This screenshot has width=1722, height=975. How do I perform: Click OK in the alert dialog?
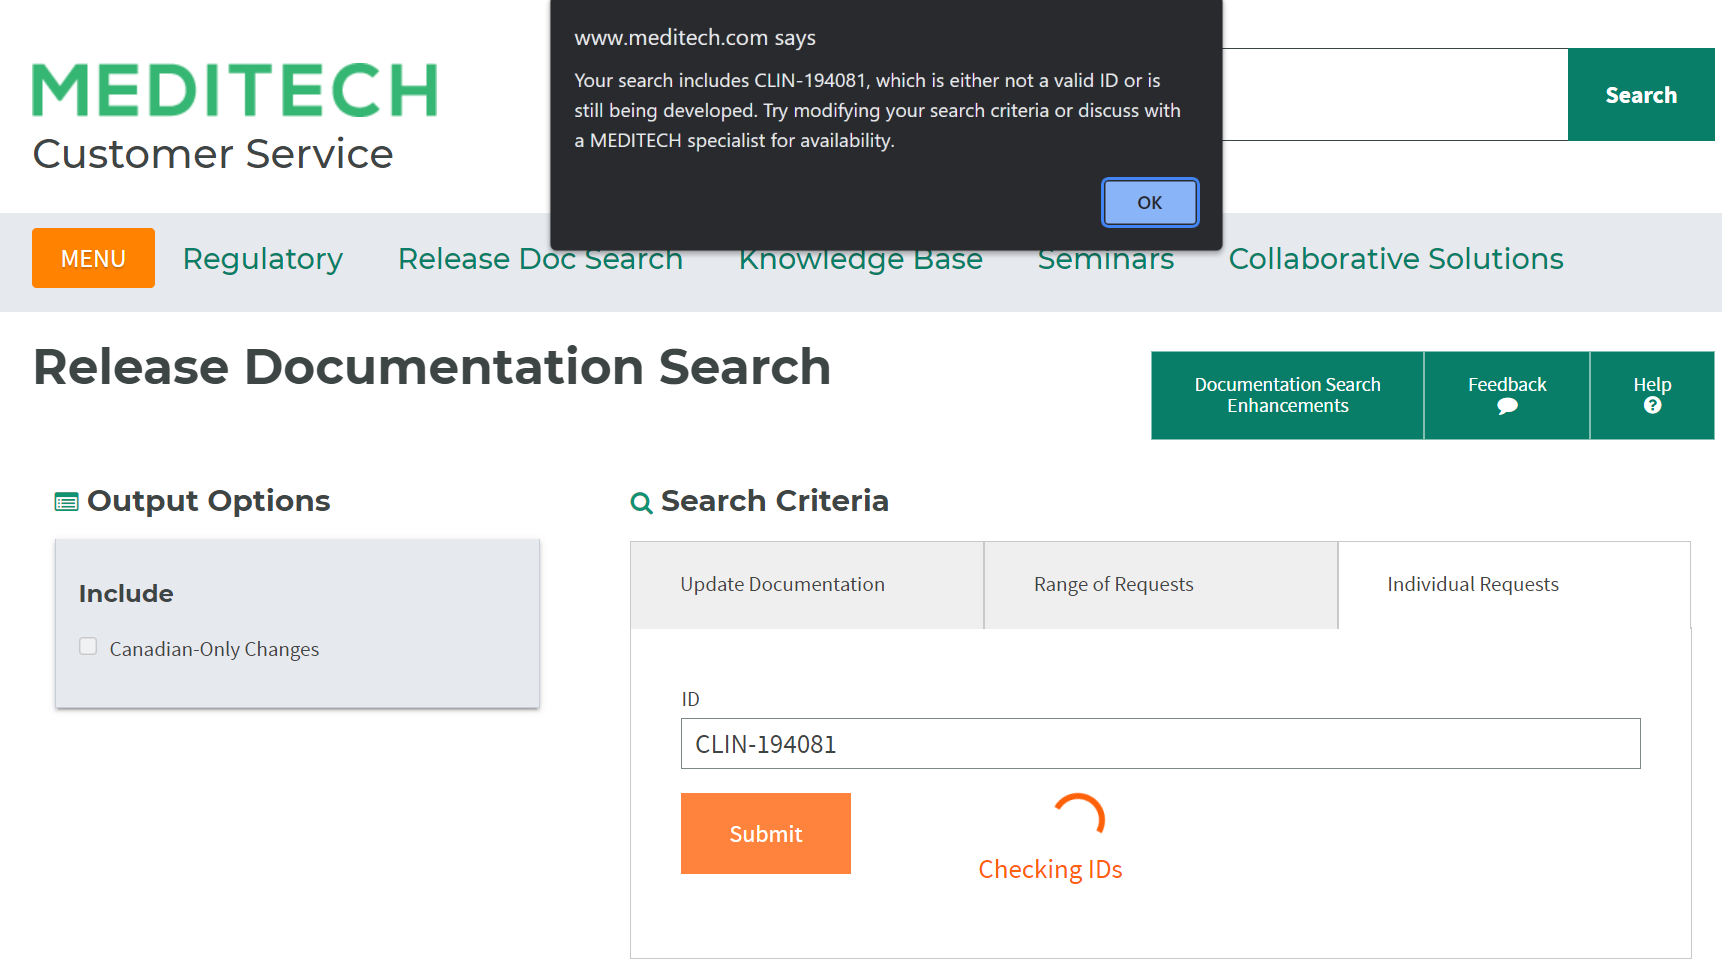1149,202
